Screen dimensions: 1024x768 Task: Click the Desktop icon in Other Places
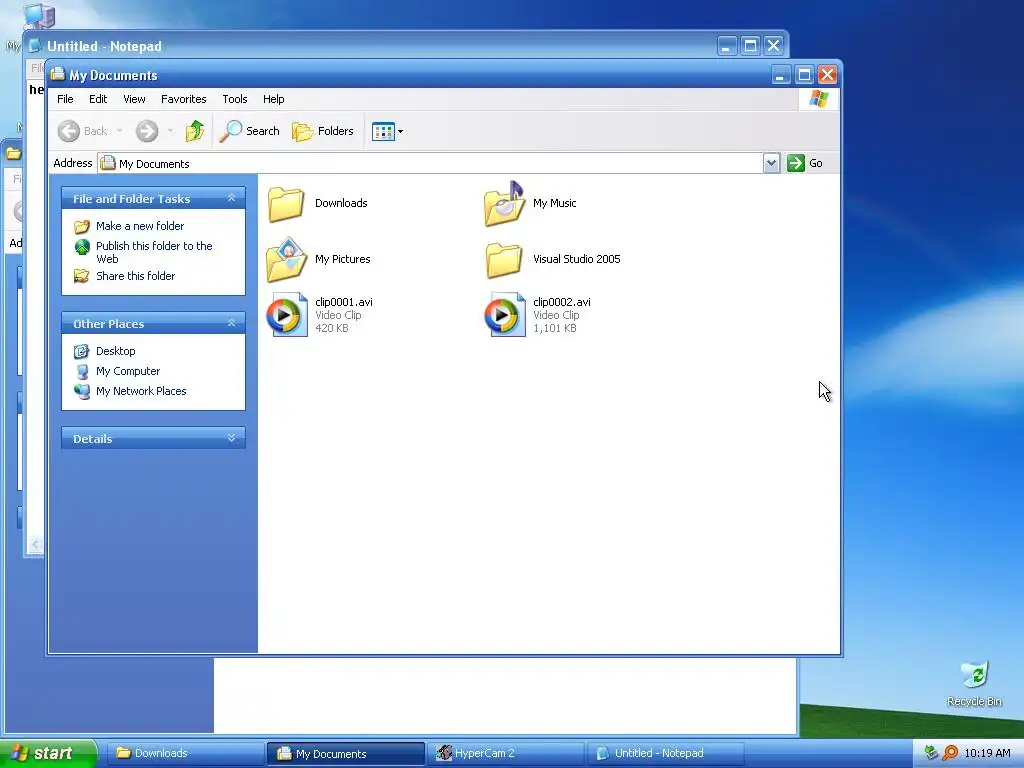pyautogui.click(x=82, y=351)
